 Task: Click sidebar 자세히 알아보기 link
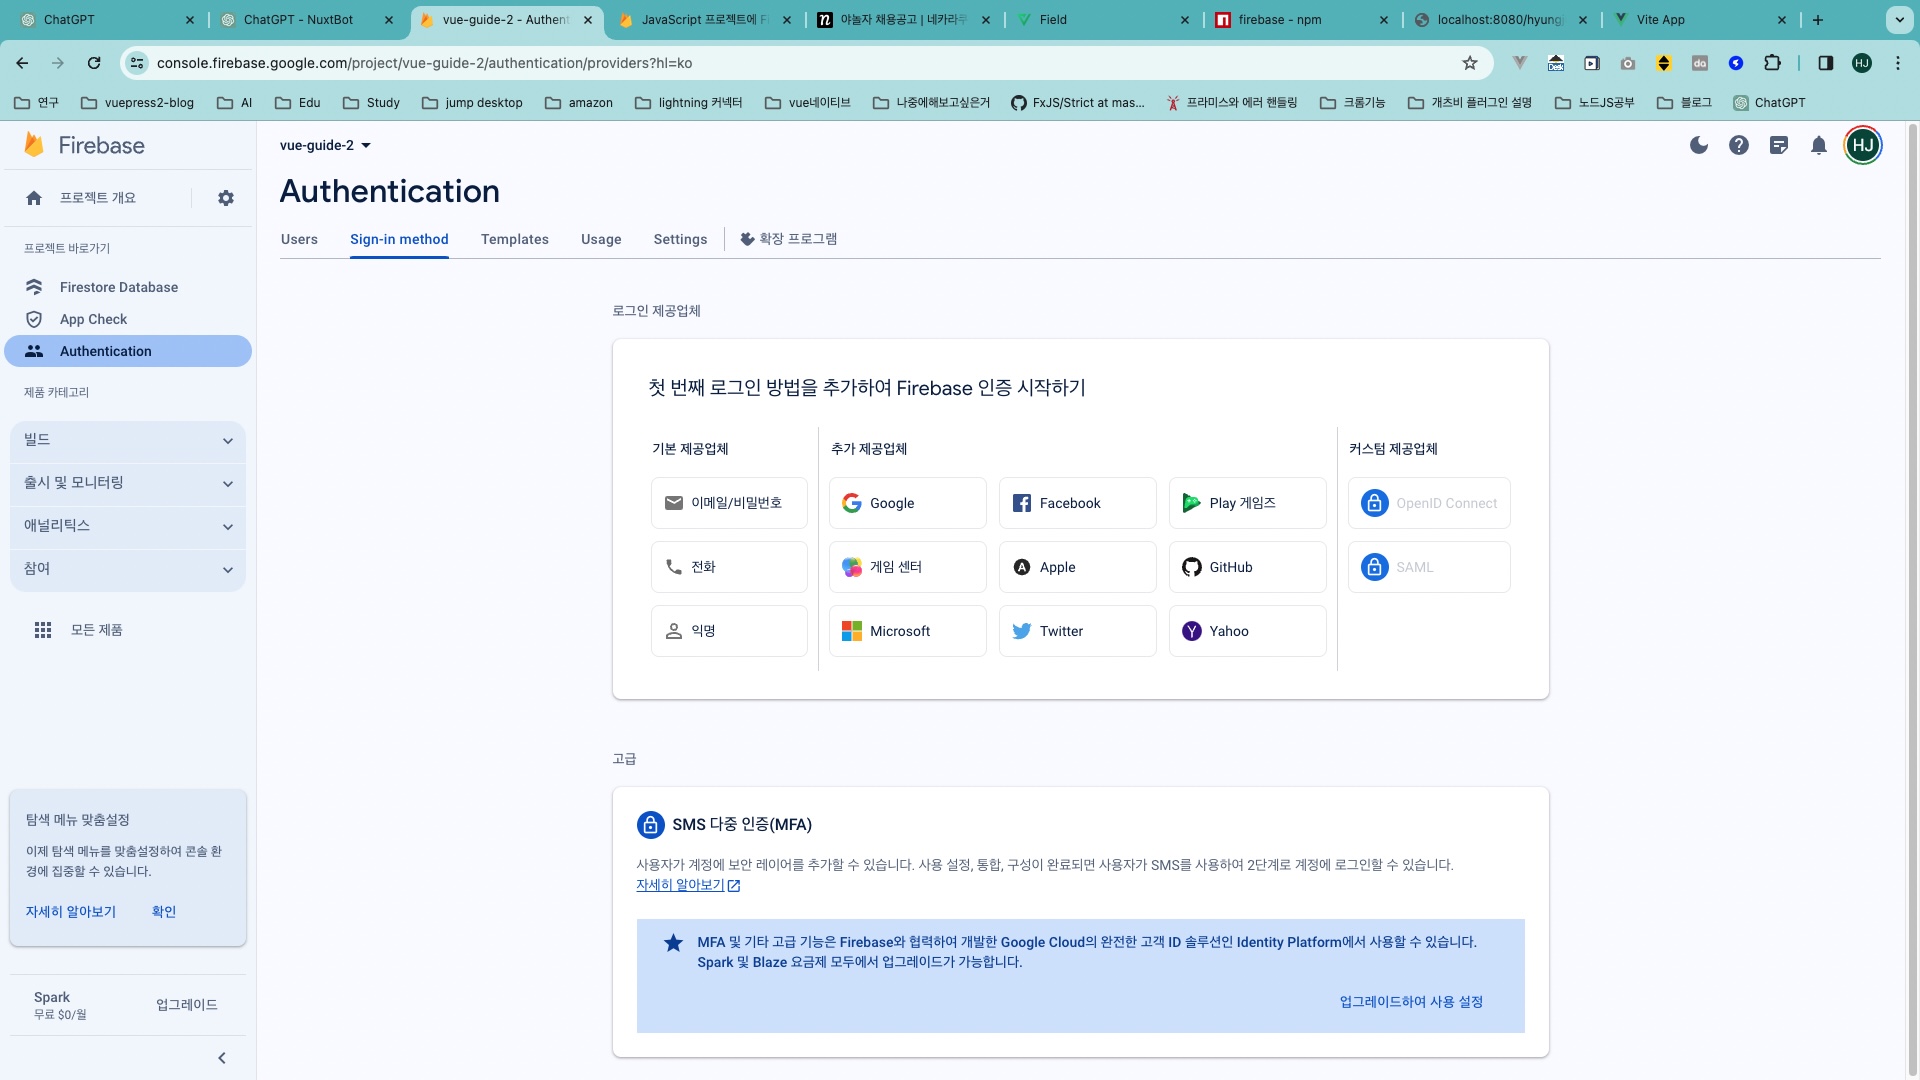coord(71,912)
